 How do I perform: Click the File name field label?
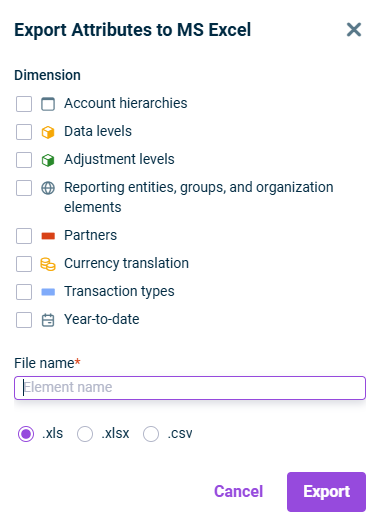tap(47, 363)
